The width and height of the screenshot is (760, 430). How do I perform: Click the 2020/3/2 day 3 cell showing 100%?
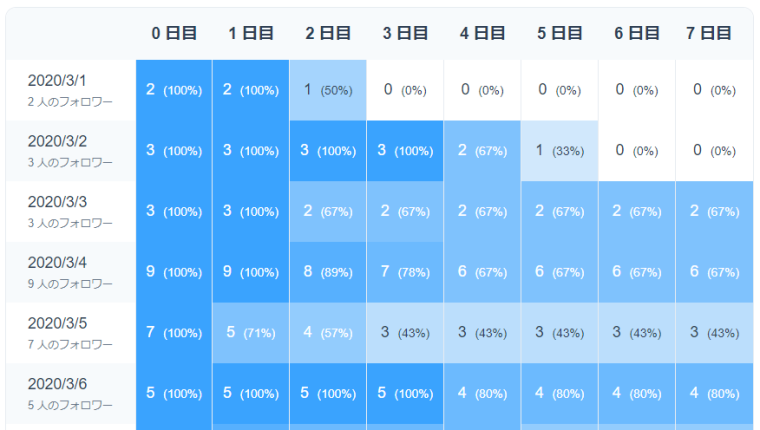405,151
